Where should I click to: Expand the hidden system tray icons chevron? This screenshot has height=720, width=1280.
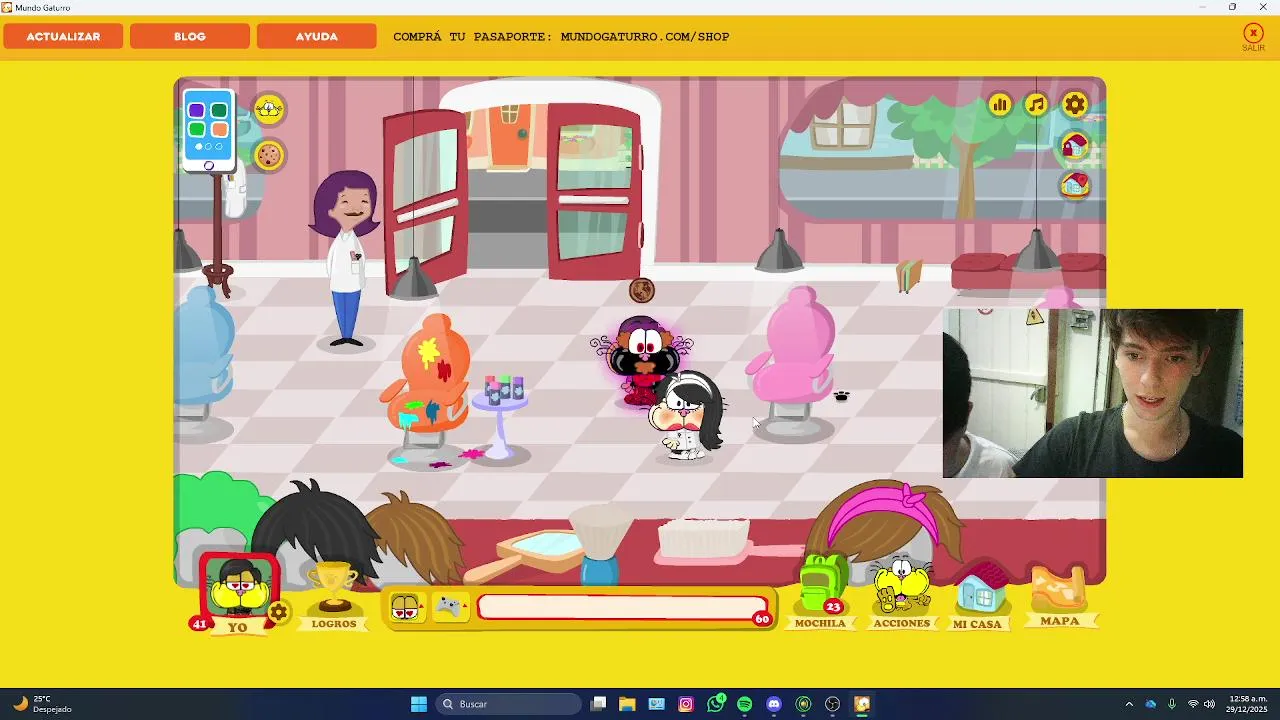coord(1129,704)
